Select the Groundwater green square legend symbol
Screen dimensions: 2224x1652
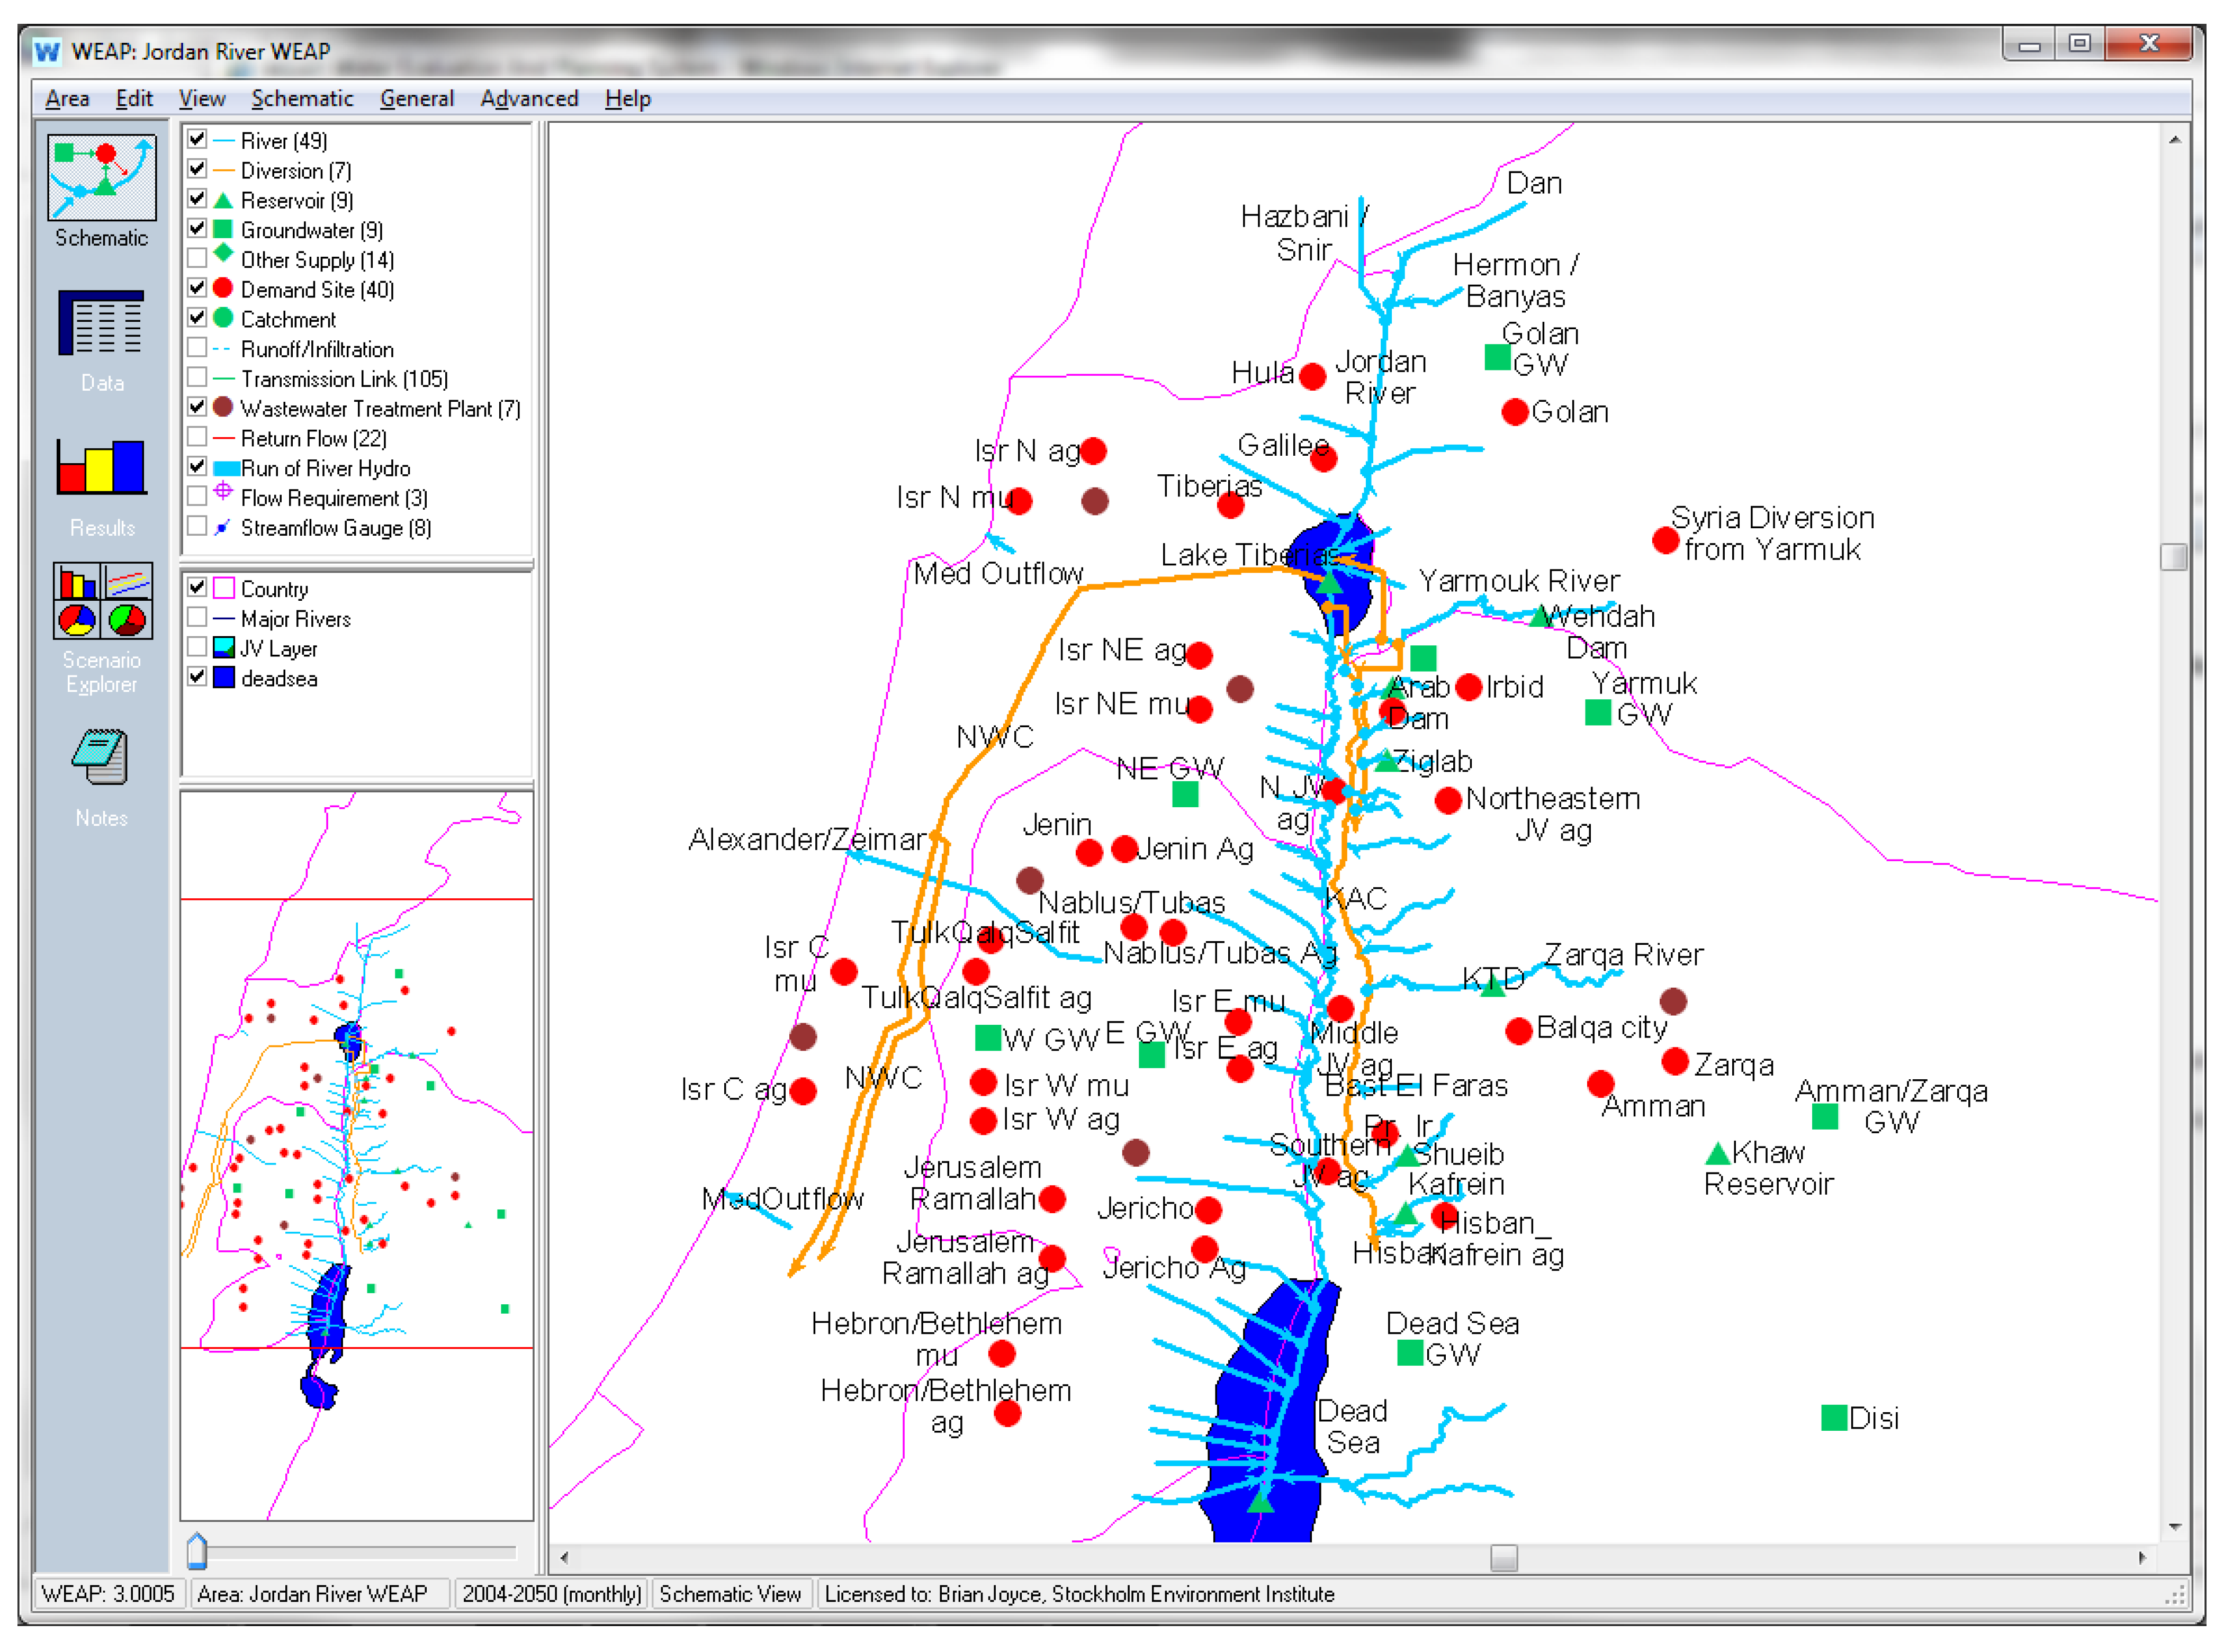coord(223,230)
